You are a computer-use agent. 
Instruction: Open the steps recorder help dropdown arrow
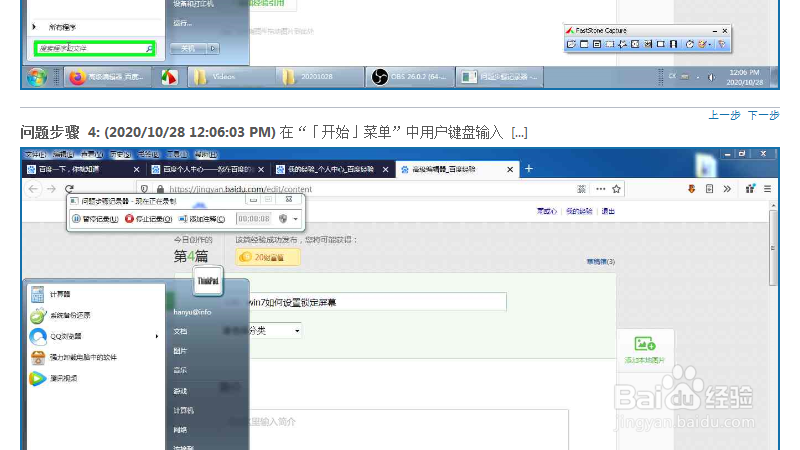pos(295,219)
